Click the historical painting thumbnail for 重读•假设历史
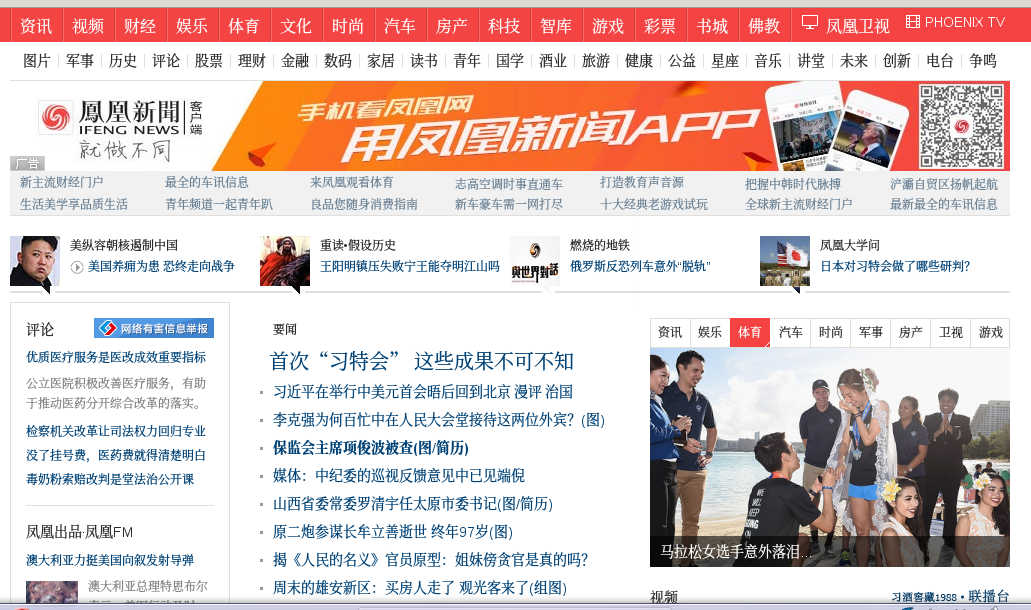The height and width of the screenshot is (610, 1031). coord(285,261)
